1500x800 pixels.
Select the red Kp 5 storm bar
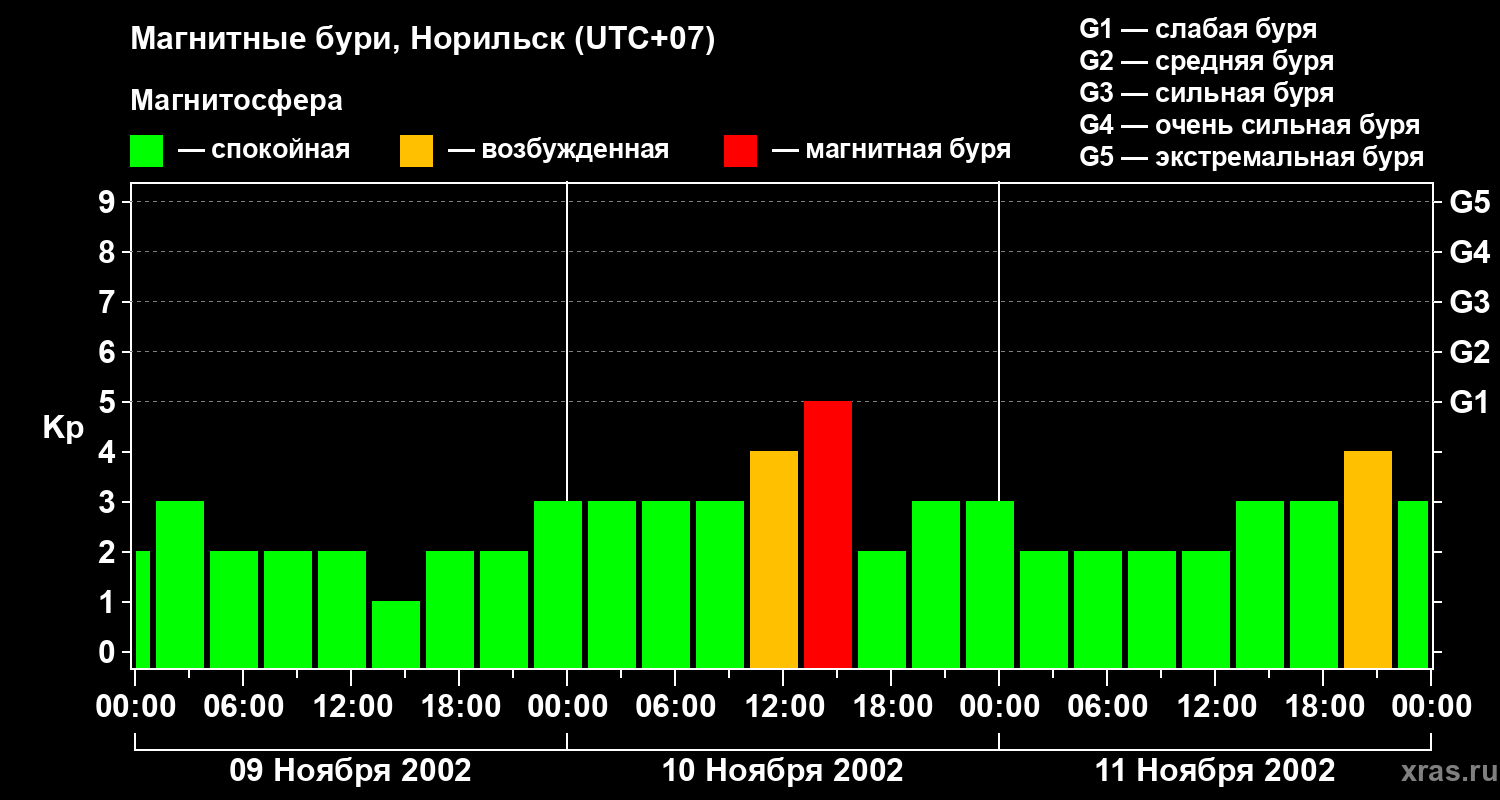[828, 534]
